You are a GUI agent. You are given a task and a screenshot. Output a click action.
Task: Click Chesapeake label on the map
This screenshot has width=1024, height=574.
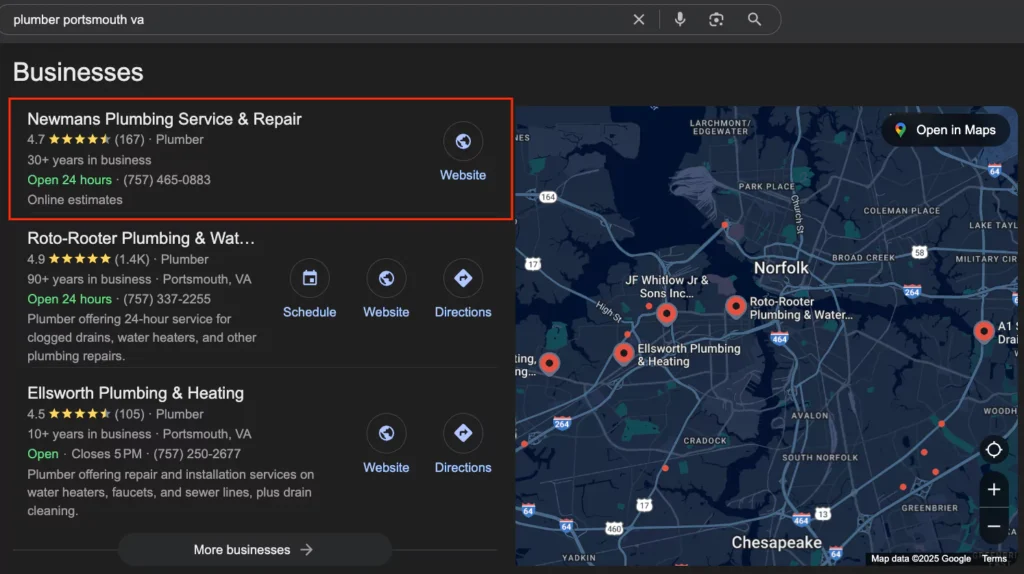776,543
